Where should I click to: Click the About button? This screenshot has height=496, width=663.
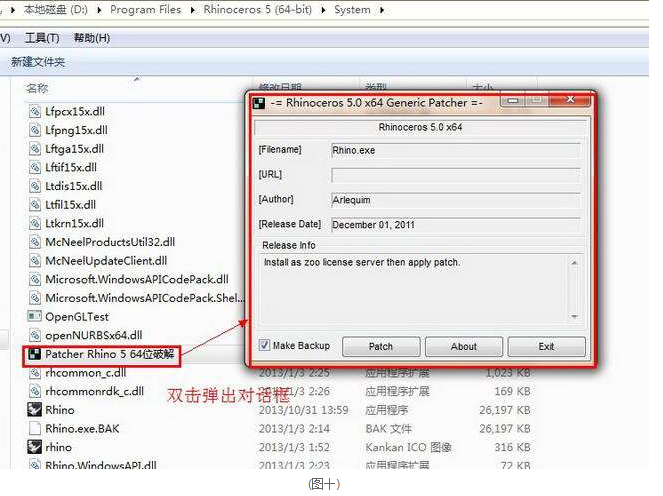pyautogui.click(x=464, y=347)
